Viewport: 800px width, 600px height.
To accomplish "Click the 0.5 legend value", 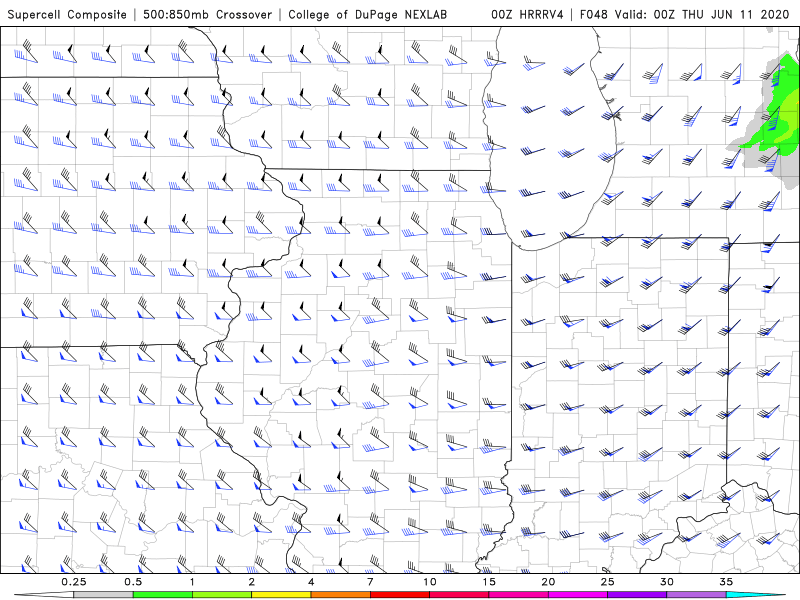I will point(133,582).
